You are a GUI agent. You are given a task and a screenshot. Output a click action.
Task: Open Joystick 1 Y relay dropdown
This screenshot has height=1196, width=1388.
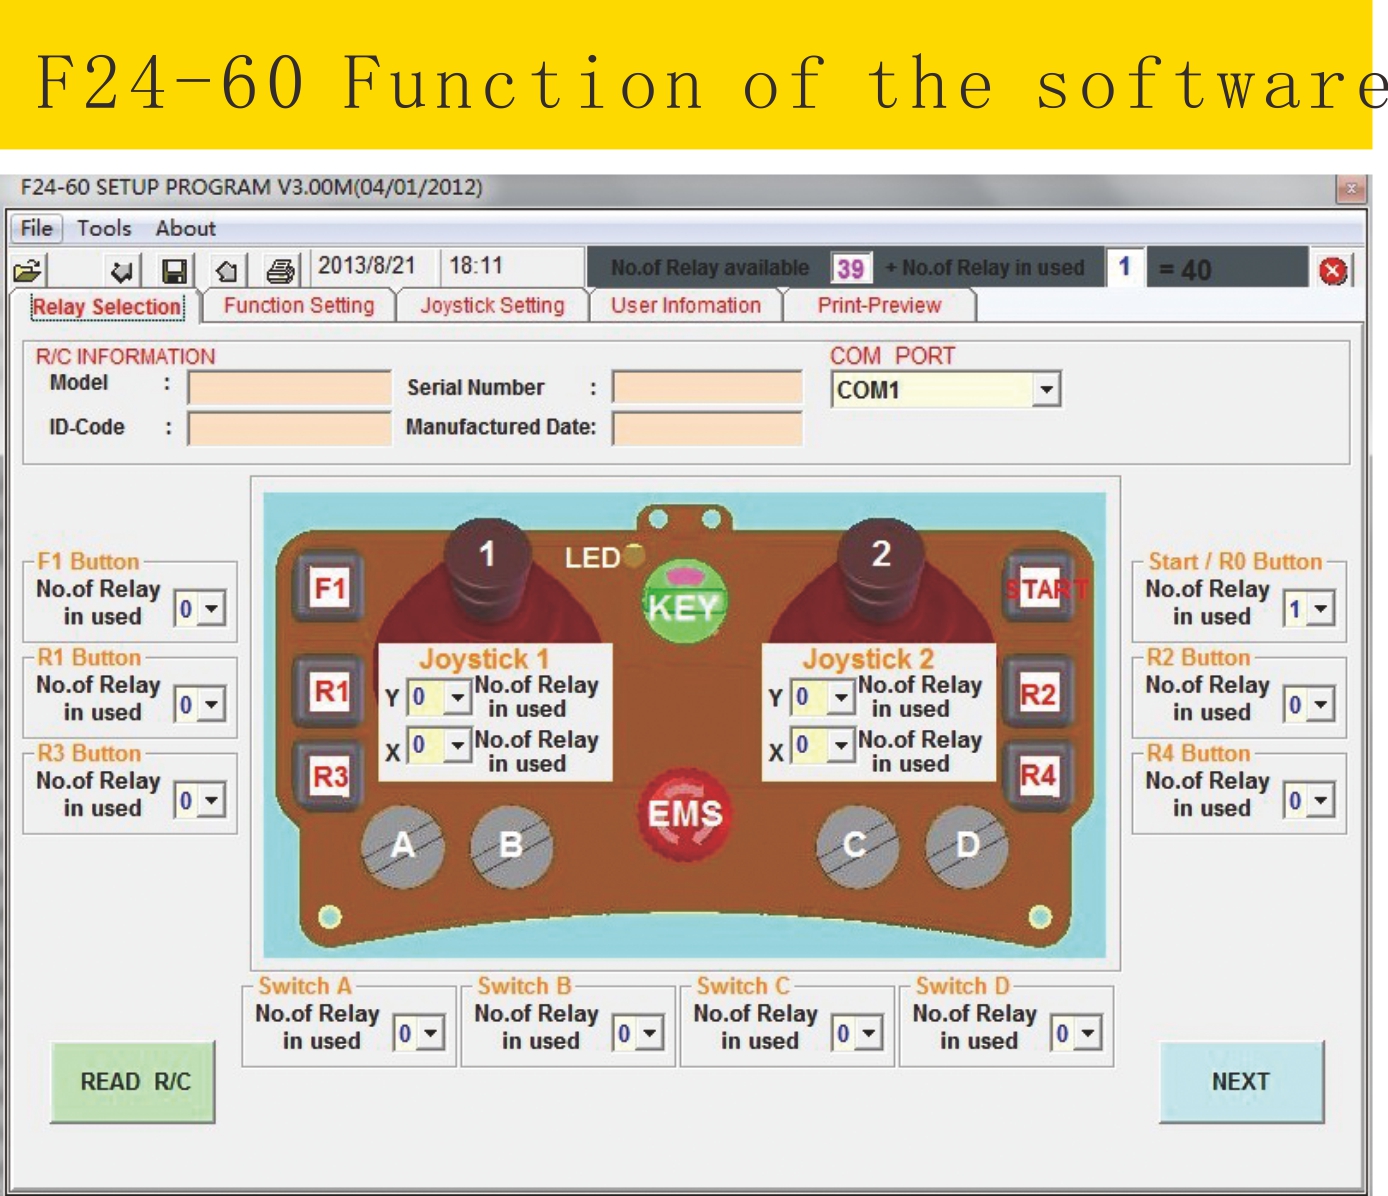point(458,696)
